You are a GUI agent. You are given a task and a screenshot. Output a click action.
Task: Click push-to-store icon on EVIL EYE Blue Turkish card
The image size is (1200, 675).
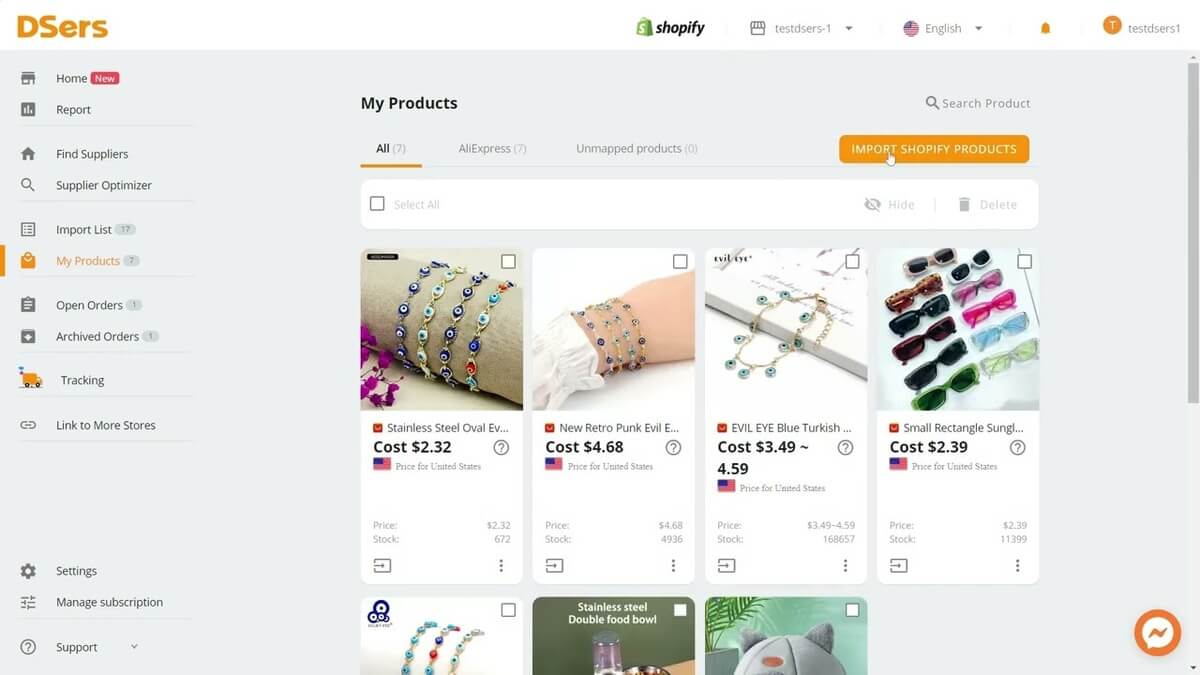[x=727, y=565]
